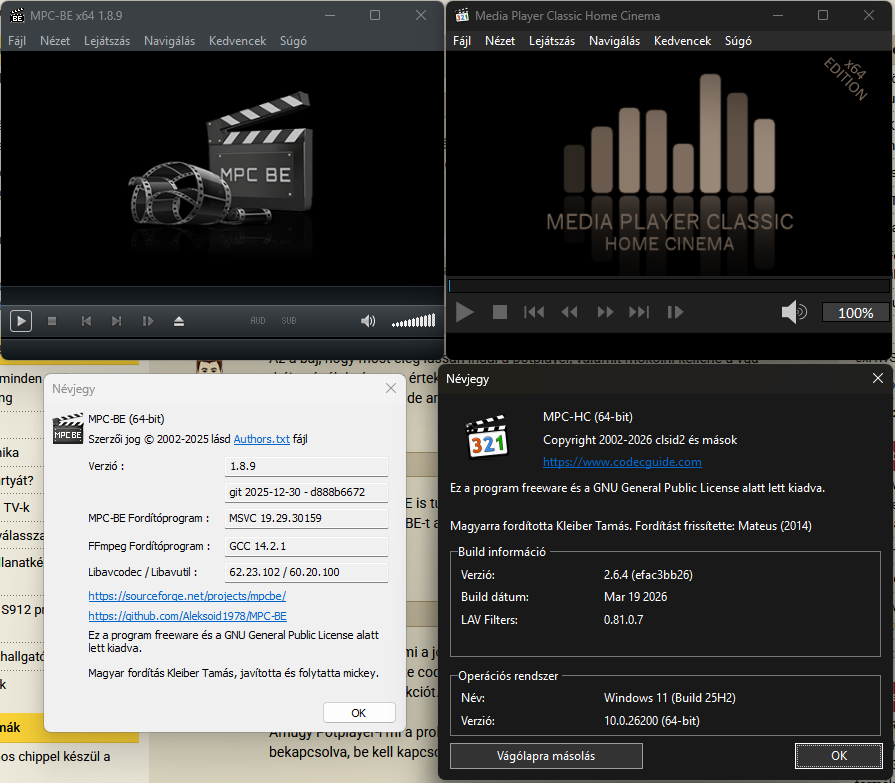Viewport: 895px width, 783px height.
Task: Click Windows 11 (Build 25H2) text
Action: 670,698
